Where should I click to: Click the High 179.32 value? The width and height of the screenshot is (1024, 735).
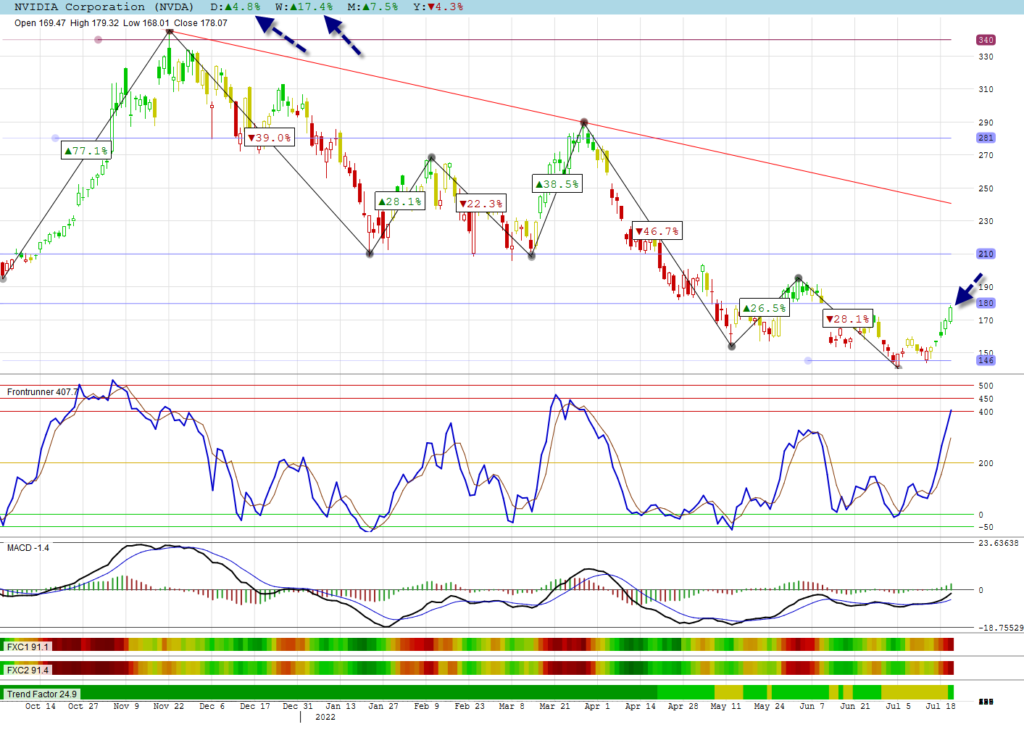point(95,23)
